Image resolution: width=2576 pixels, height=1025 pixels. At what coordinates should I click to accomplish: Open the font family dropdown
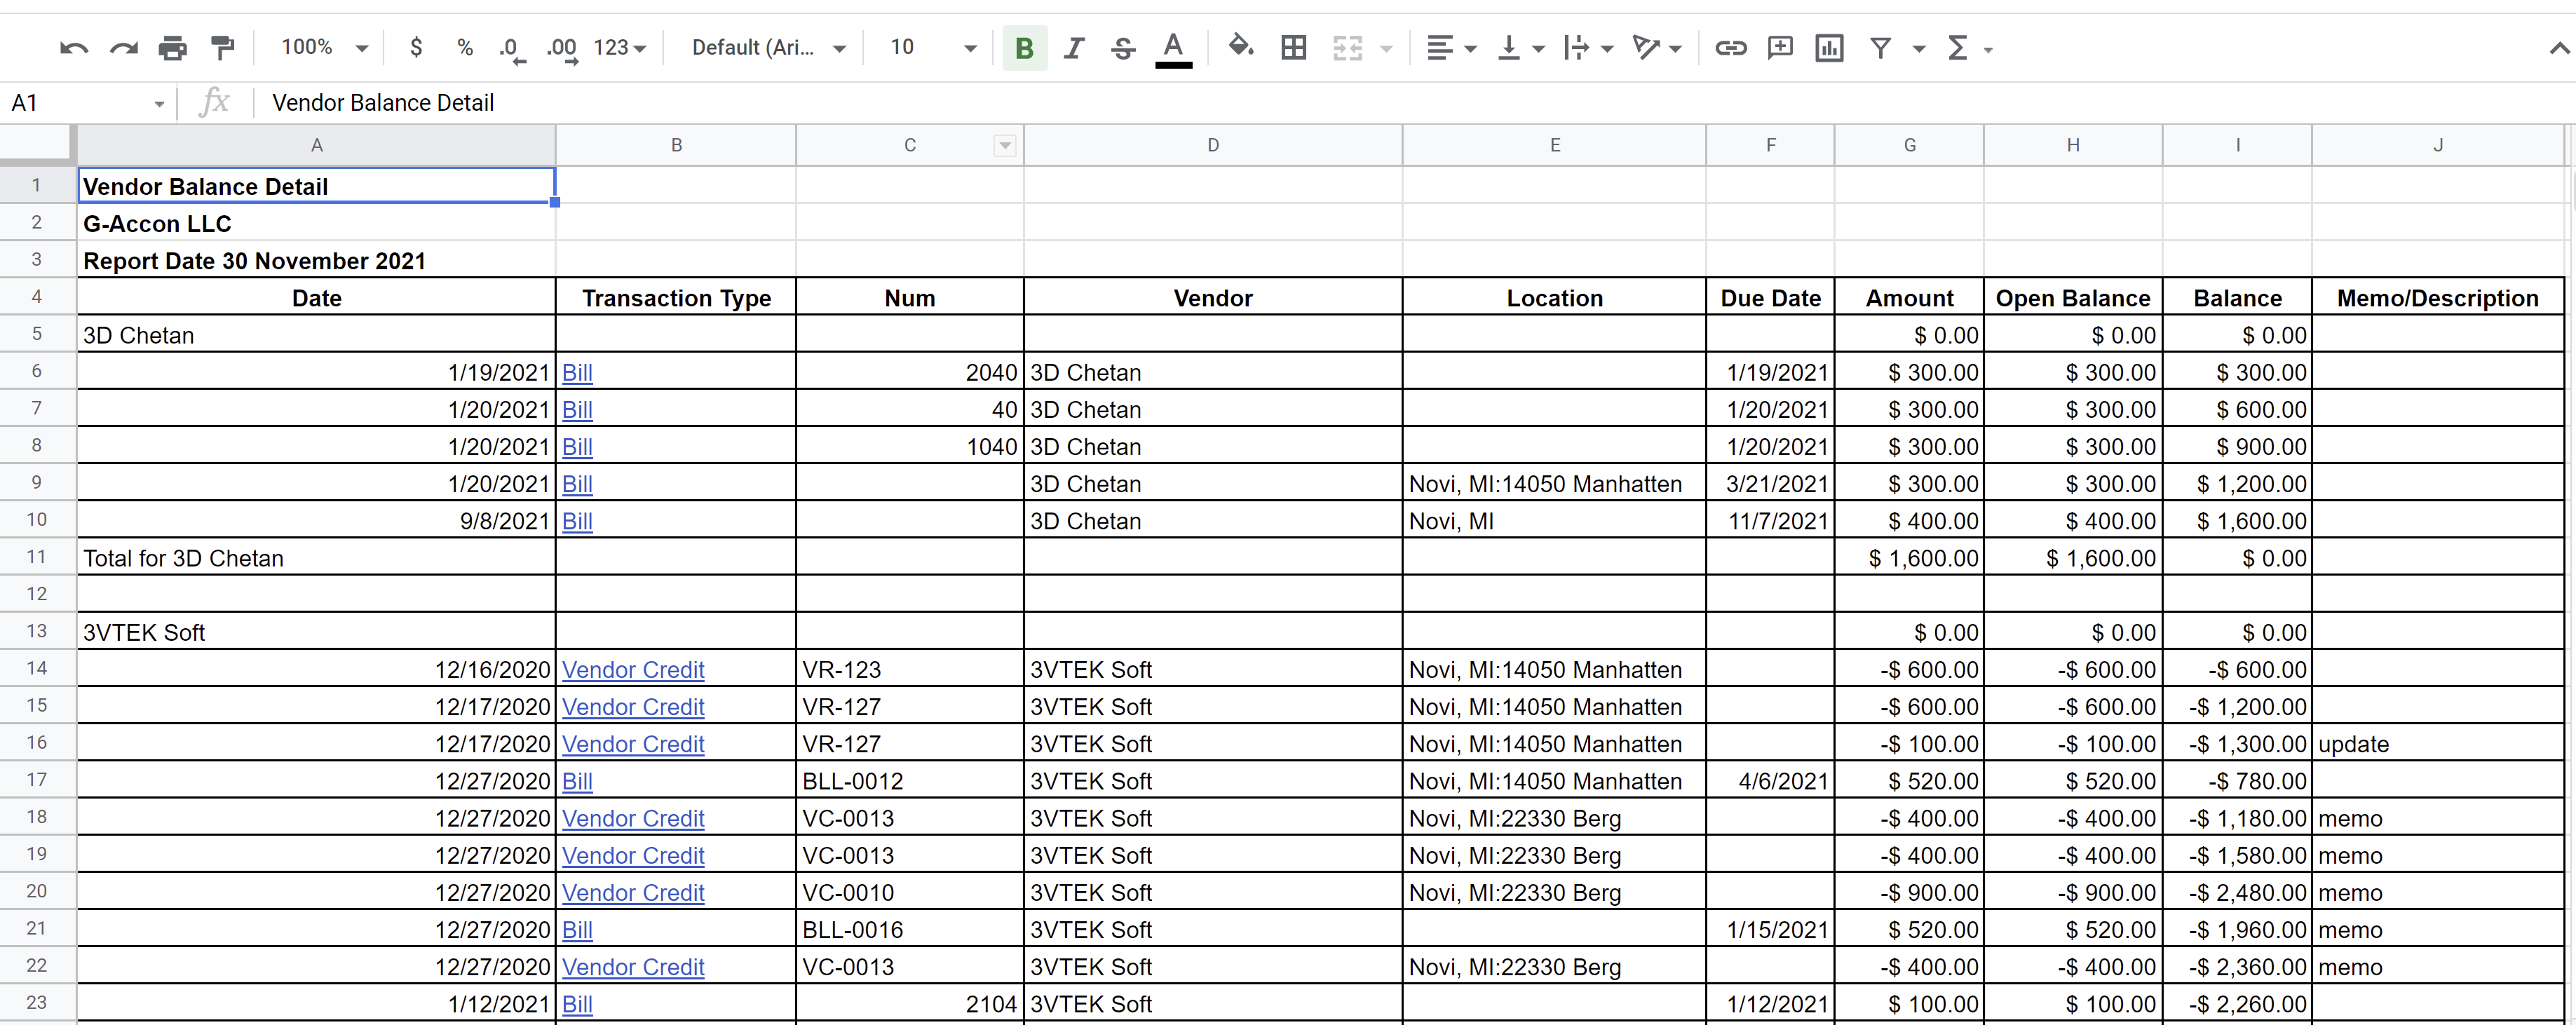(x=768, y=48)
